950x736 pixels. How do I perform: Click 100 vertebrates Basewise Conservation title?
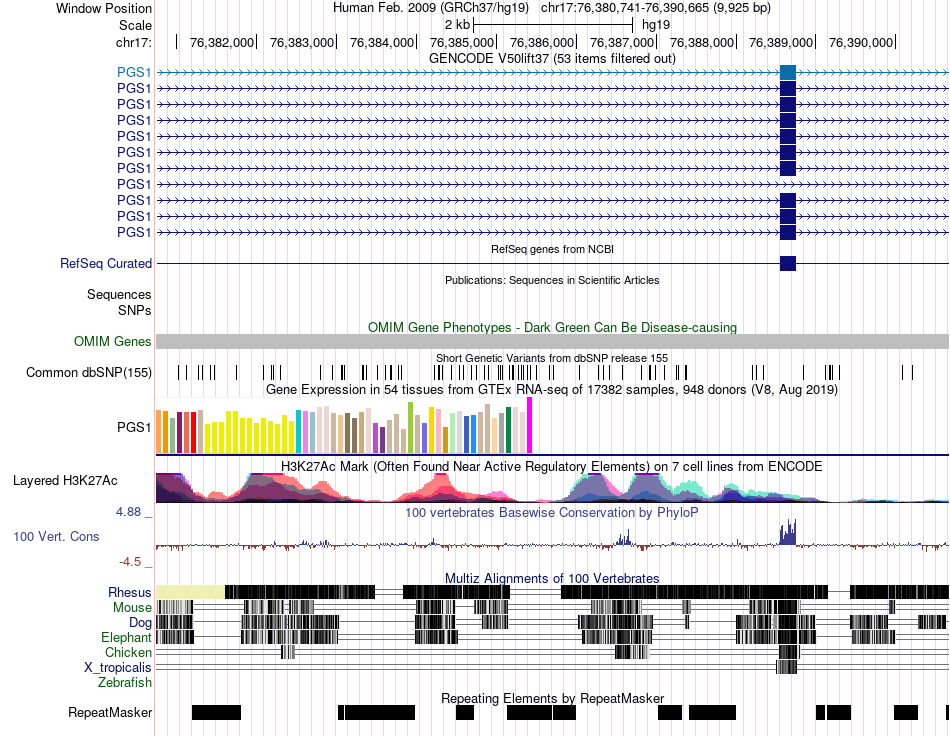pyautogui.click(x=552, y=512)
